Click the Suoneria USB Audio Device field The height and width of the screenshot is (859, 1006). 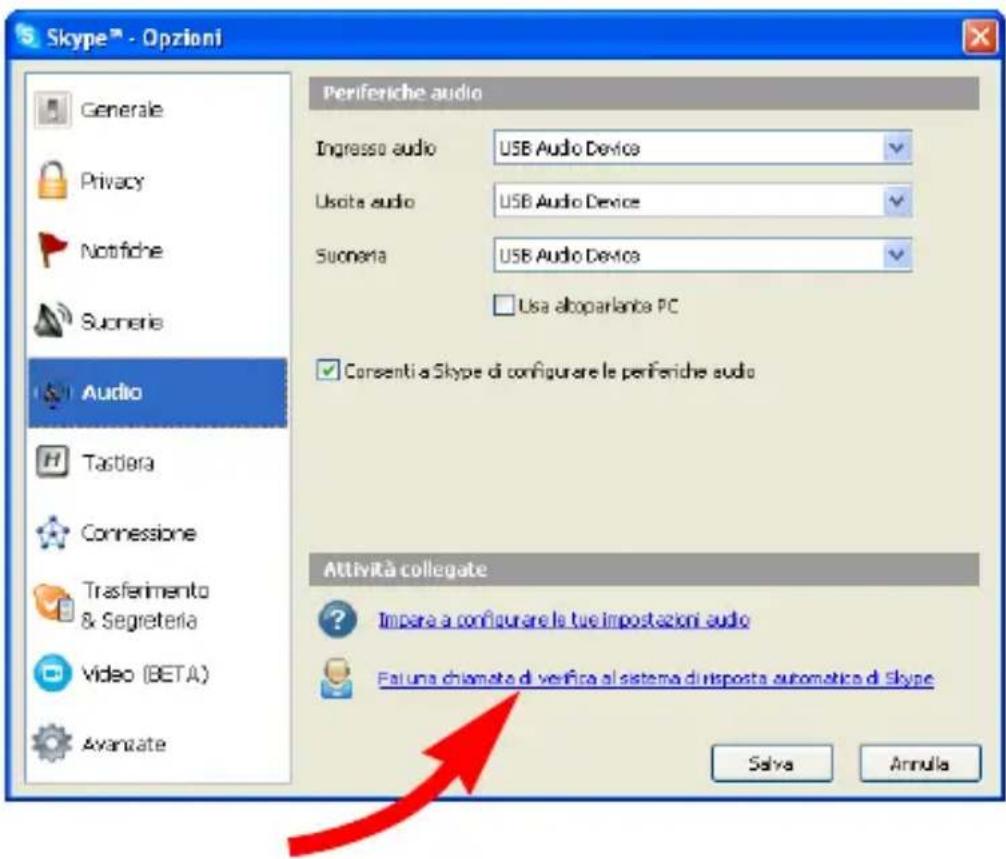click(703, 255)
